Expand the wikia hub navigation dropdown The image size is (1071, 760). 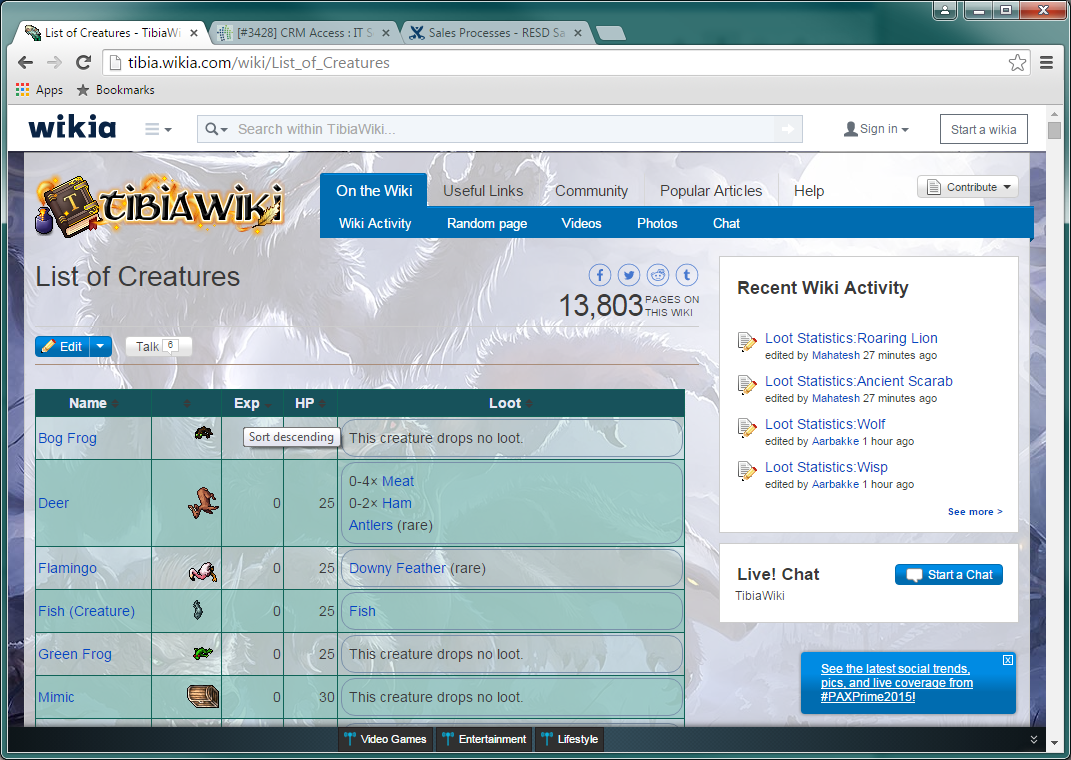coord(158,129)
